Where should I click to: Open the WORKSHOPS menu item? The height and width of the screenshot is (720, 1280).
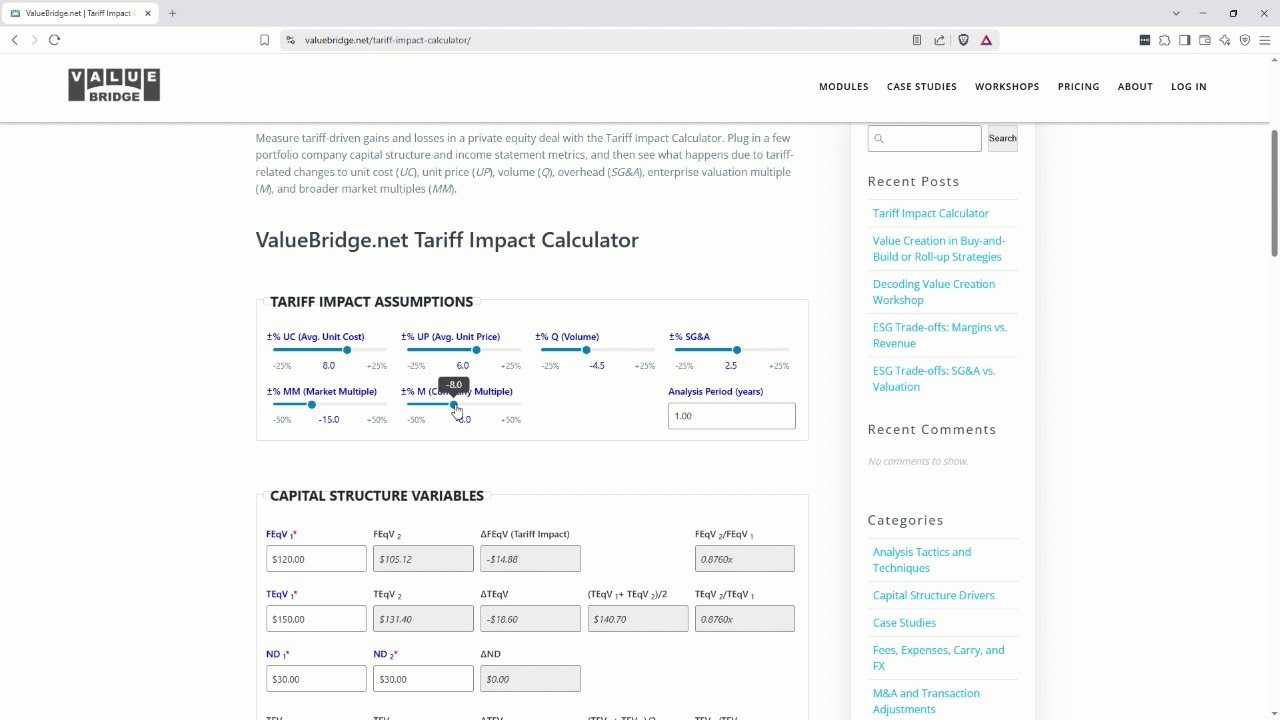[1007, 87]
